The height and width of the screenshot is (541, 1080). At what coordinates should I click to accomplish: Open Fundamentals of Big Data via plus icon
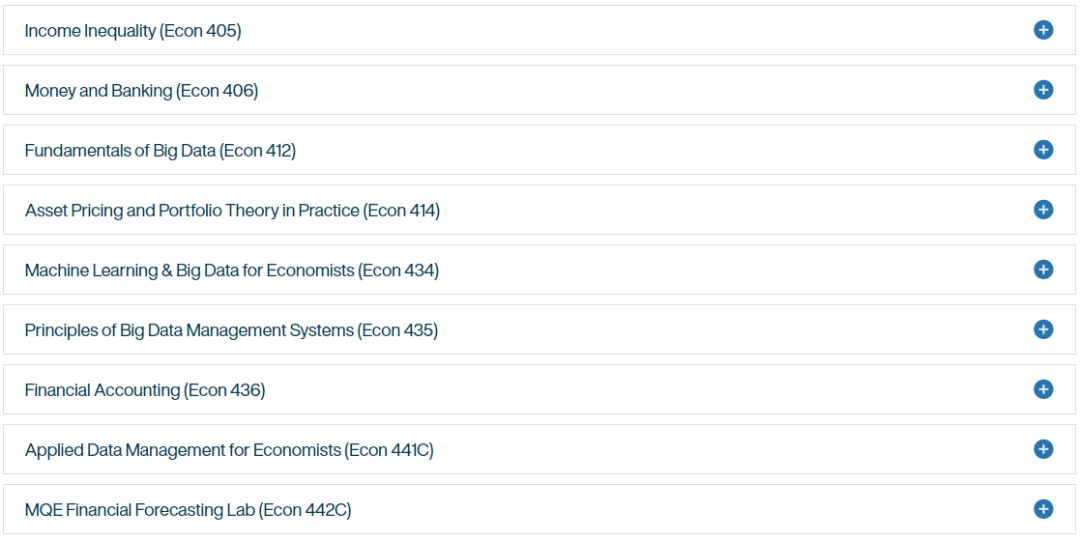point(1043,150)
